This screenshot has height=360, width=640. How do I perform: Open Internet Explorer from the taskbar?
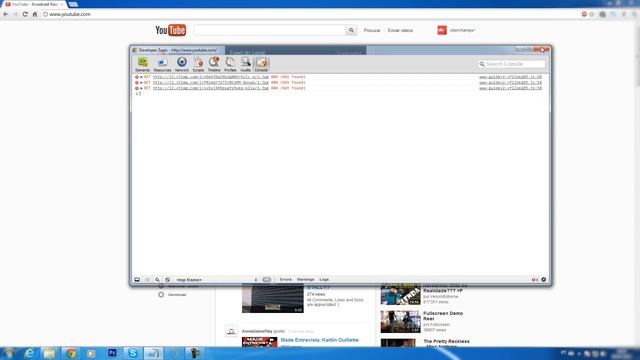29,353
